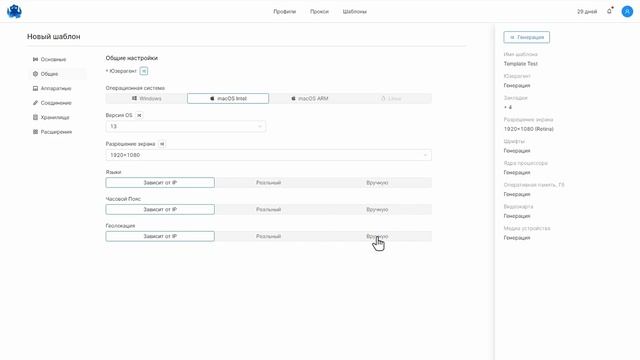Set Часовой Пояс to Вручную
Viewport: 640px width, 360px height.
pyautogui.click(x=377, y=209)
